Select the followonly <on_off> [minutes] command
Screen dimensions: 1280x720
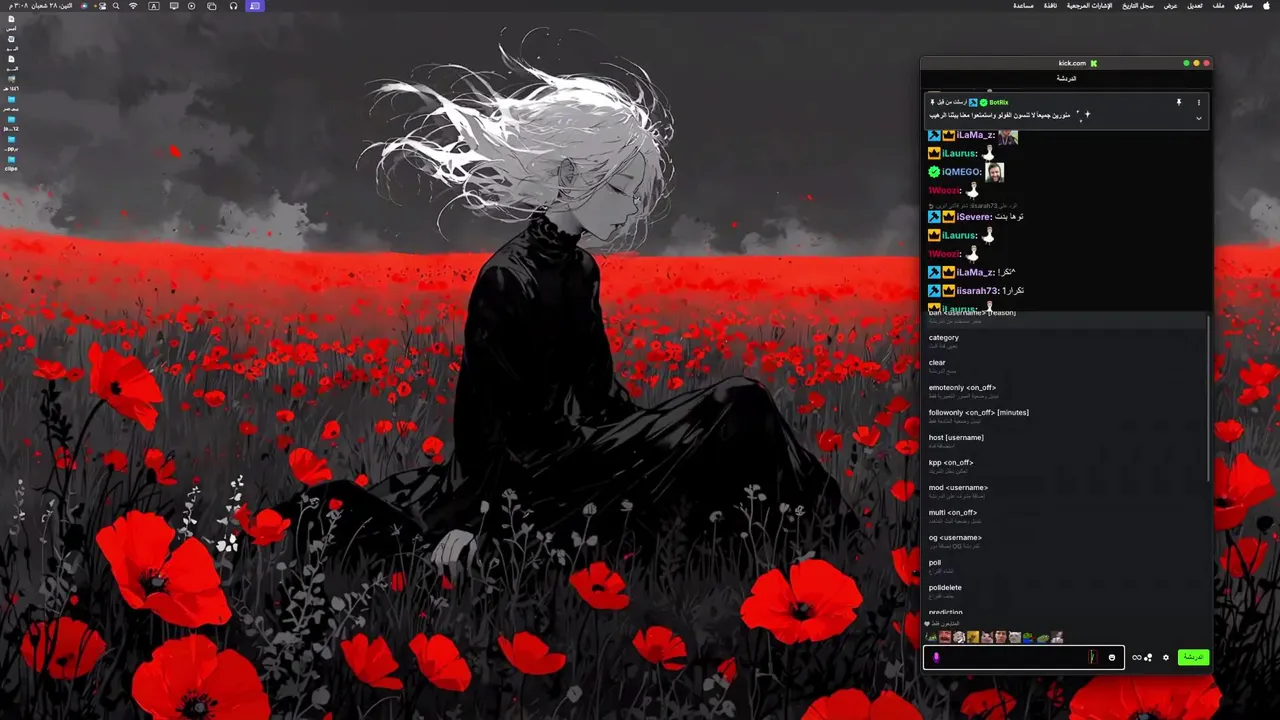click(1065, 416)
